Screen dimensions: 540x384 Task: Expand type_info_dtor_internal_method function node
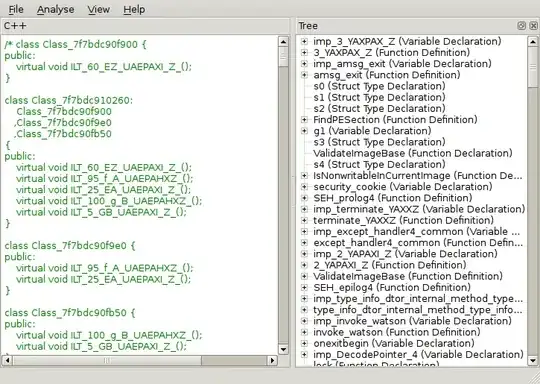click(x=304, y=310)
